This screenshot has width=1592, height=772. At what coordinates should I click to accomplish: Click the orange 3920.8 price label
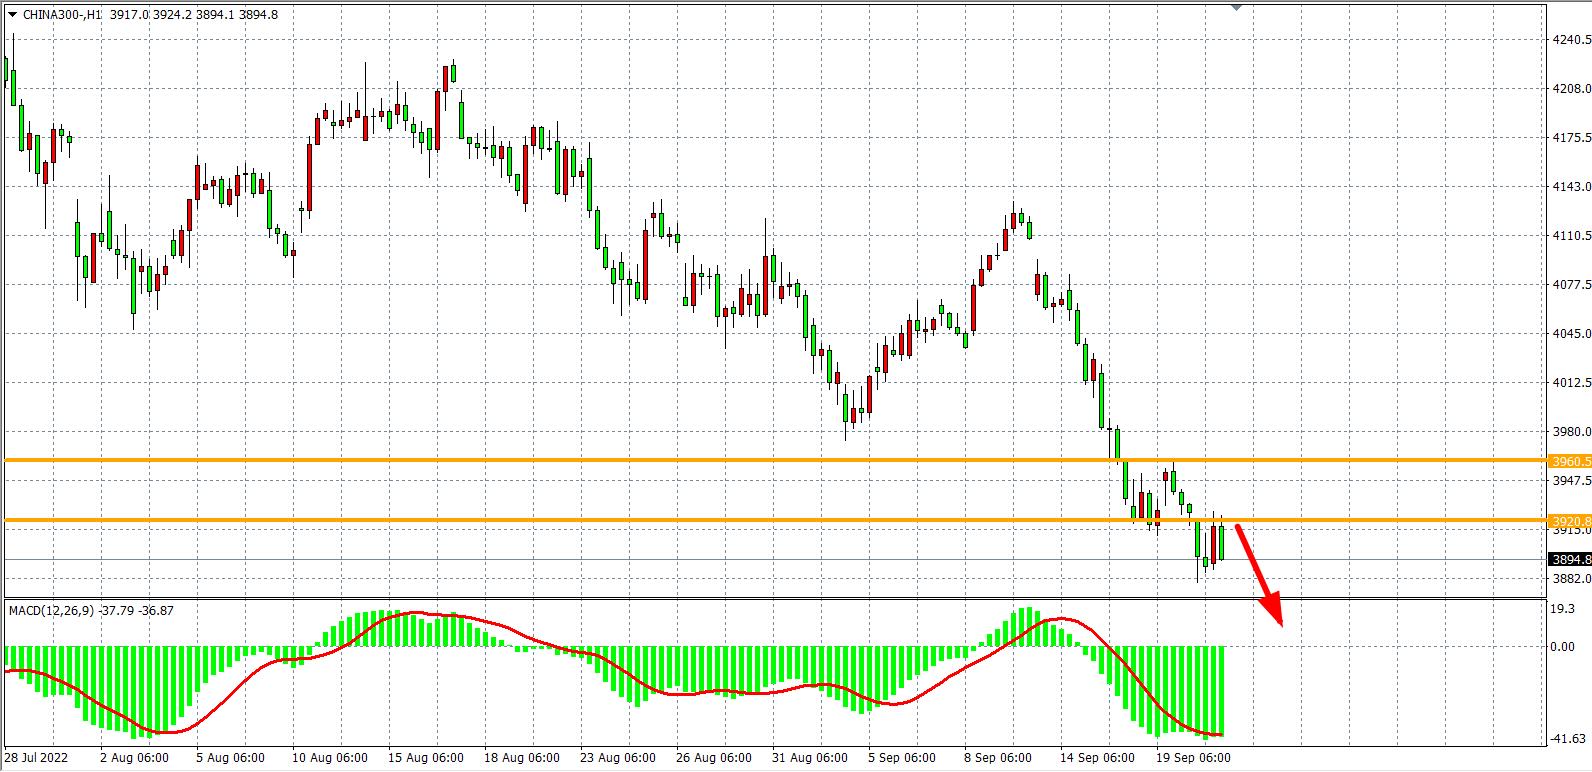(1568, 521)
